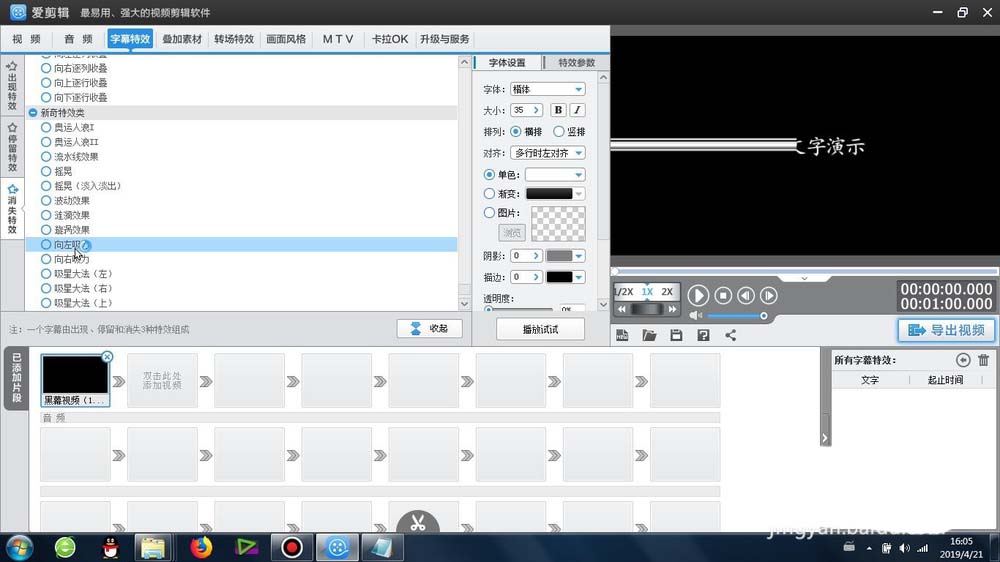Switch to the 叠加素材 tab
The width and height of the screenshot is (1000, 562).
[x=182, y=39]
